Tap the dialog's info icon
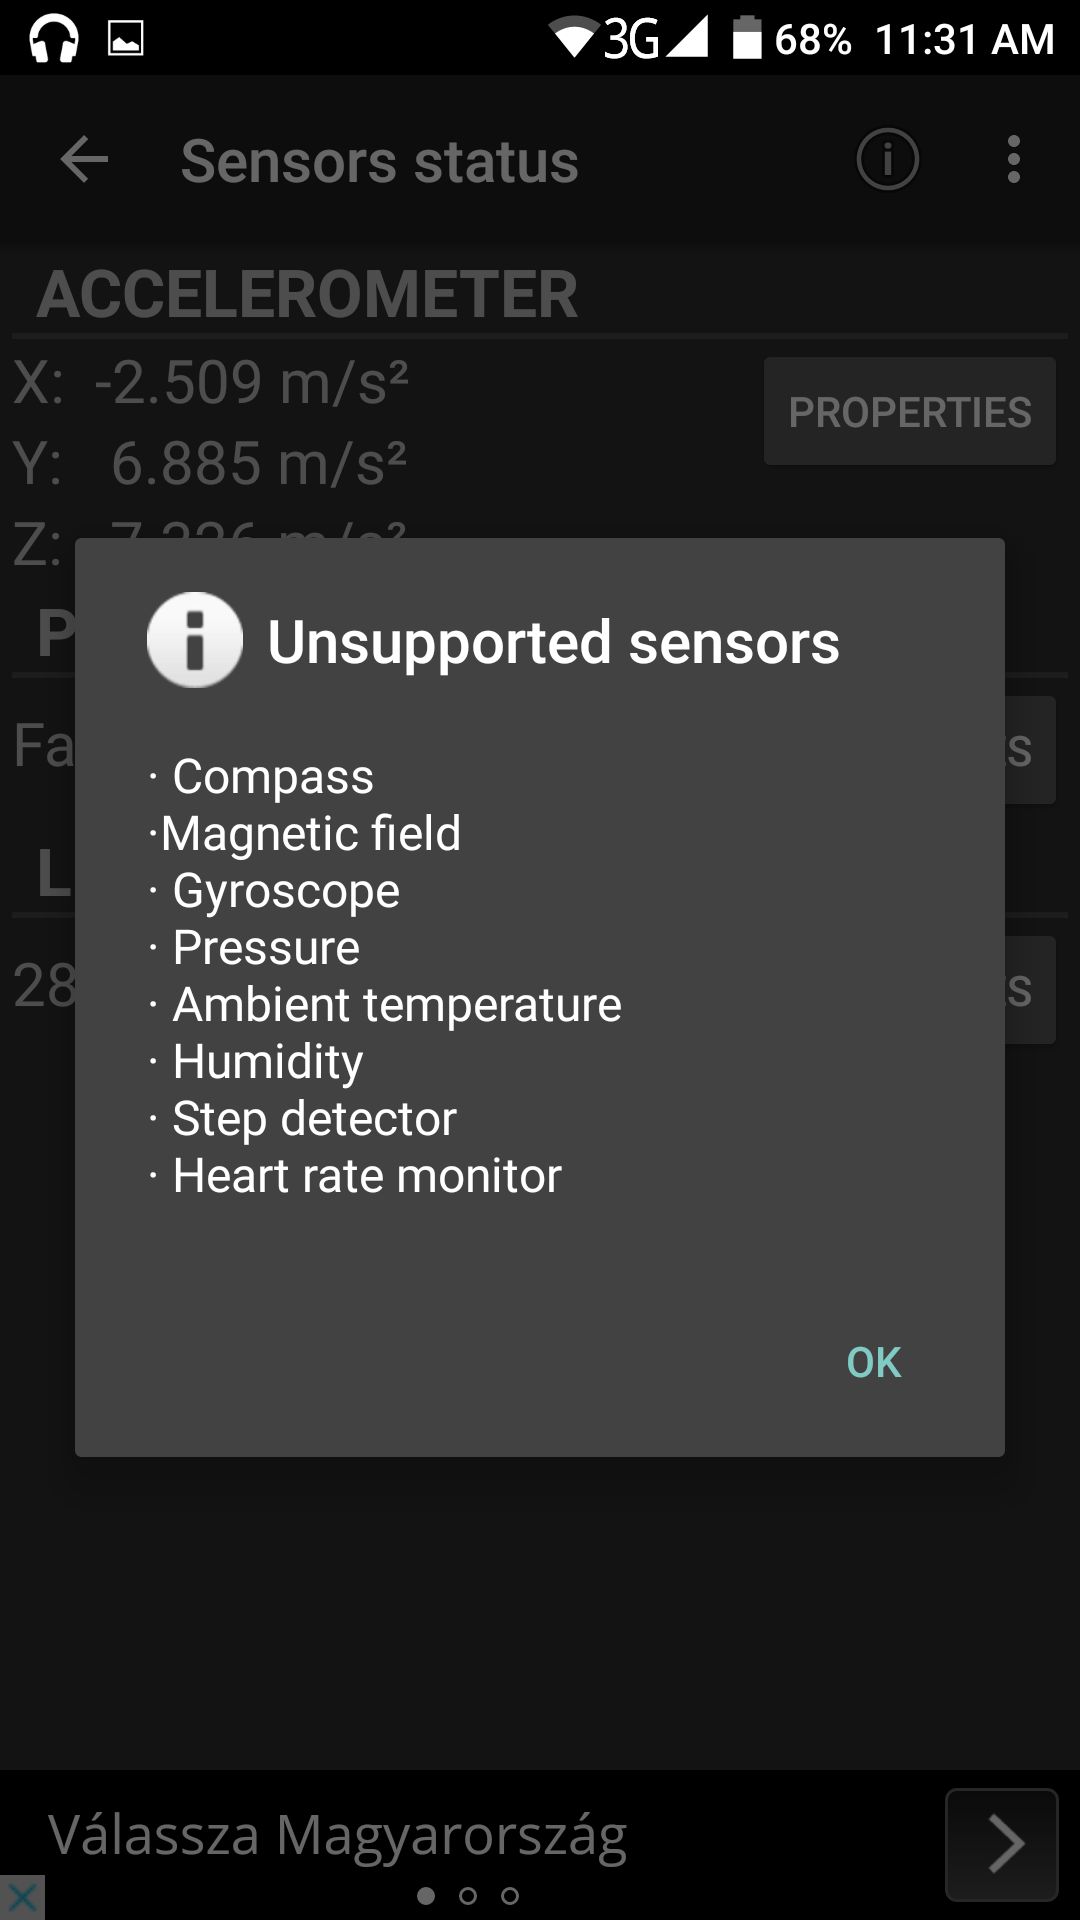Image resolution: width=1080 pixels, height=1920 pixels. 195,640
